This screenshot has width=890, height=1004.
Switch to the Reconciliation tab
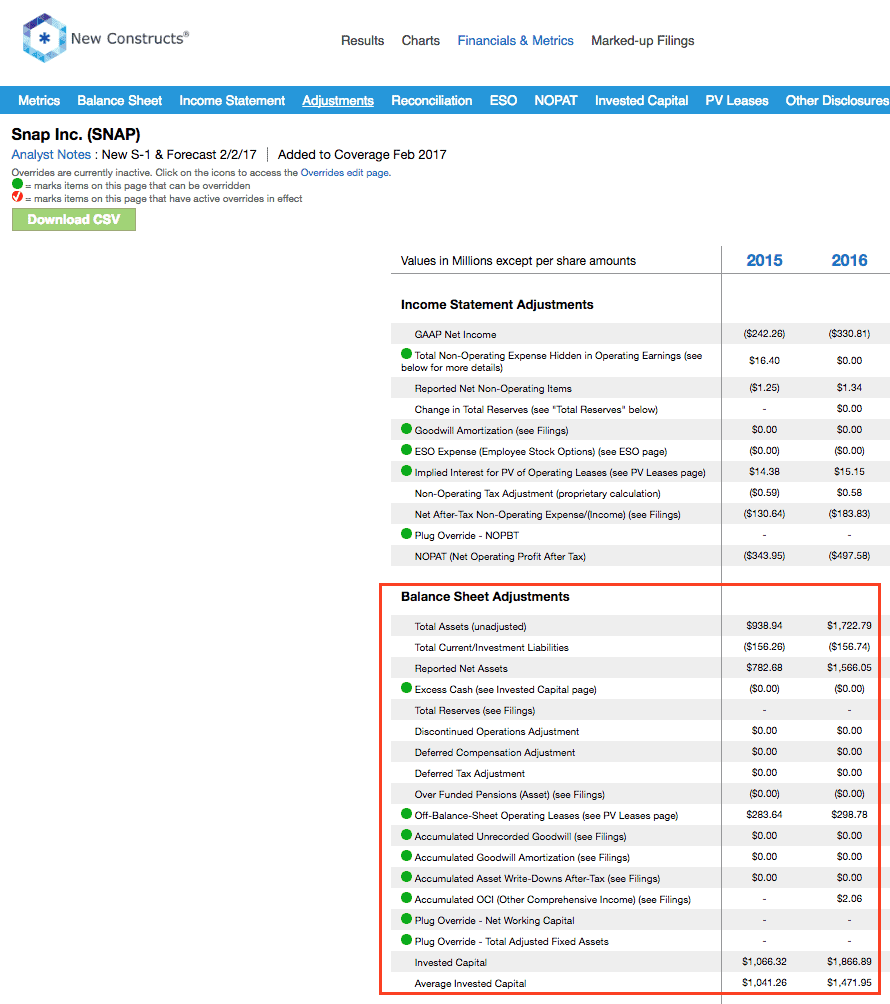pyautogui.click(x=432, y=101)
